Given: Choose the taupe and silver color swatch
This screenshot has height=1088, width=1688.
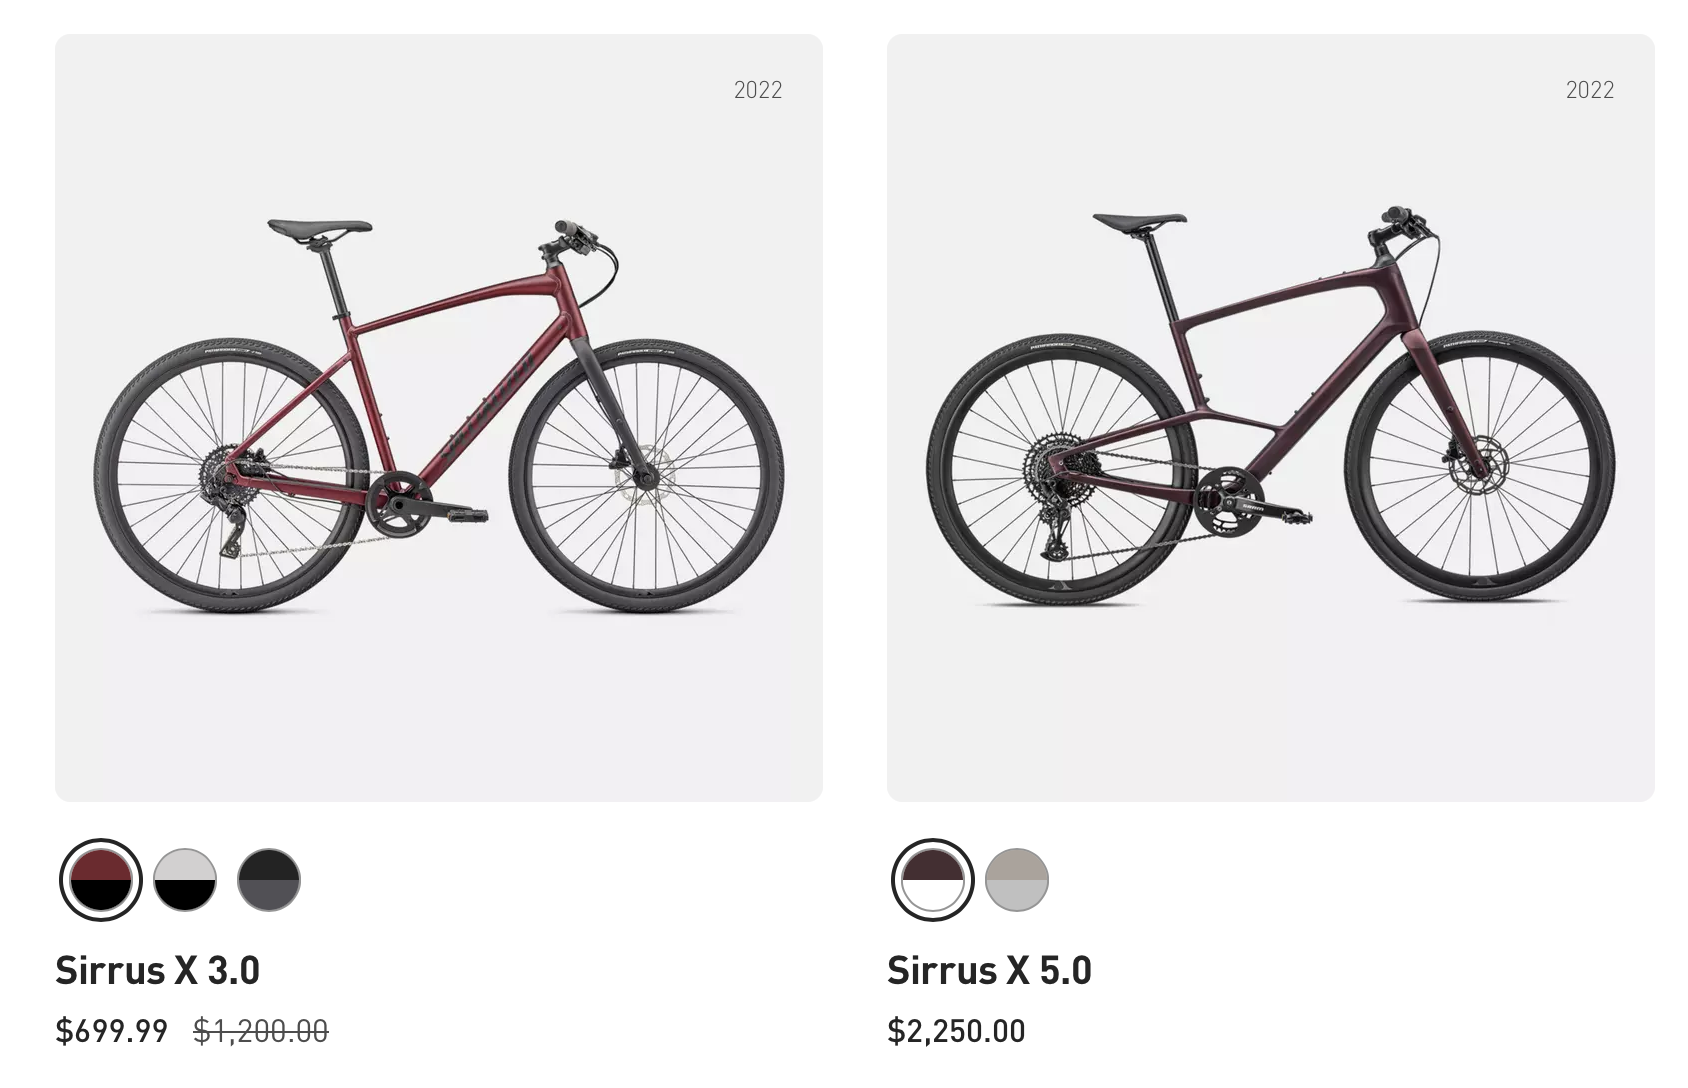Looking at the screenshot, I should tap(1017, 880).
